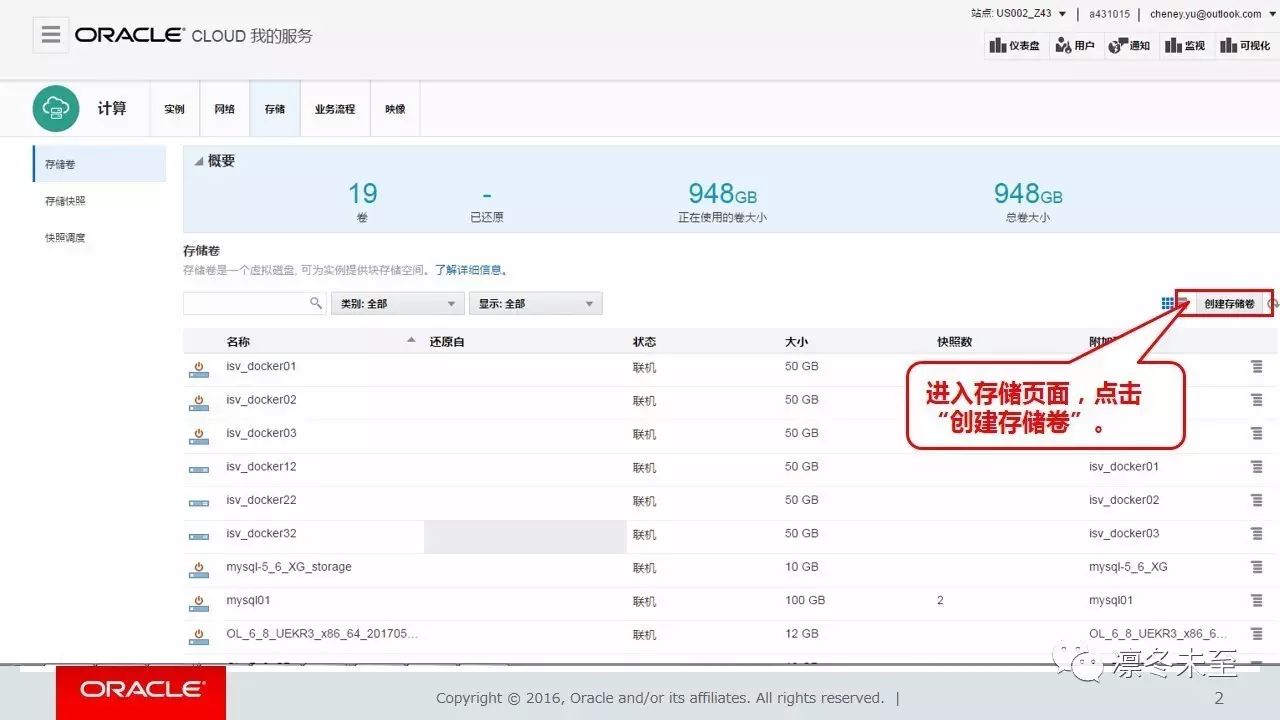Click the 仪表盘 dashboard button
The image size is (1280, 720).
[1015, 45]
